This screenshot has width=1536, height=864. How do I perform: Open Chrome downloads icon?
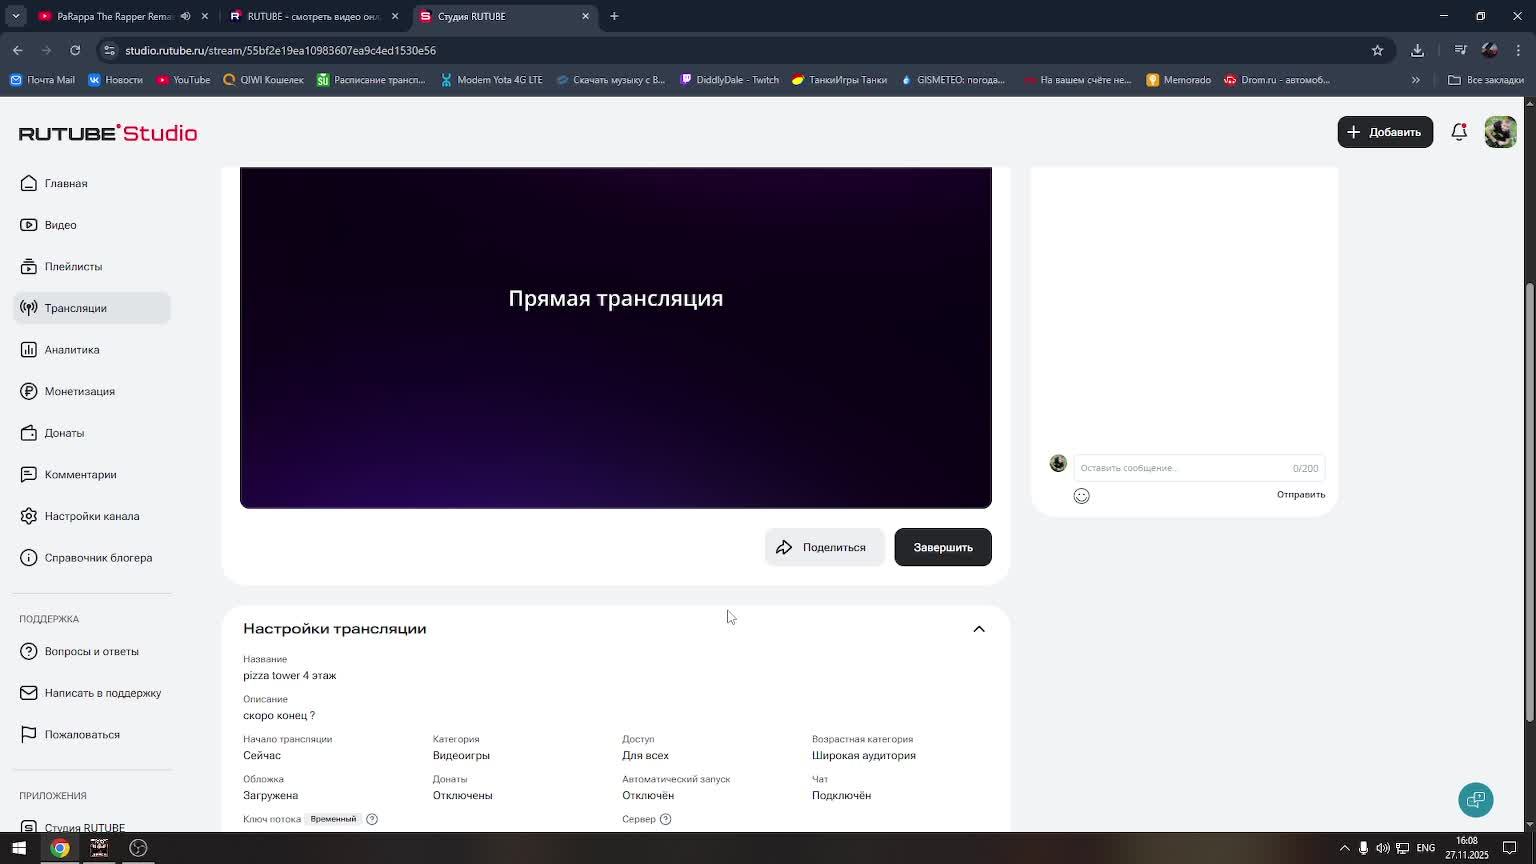click(1417, 50)
